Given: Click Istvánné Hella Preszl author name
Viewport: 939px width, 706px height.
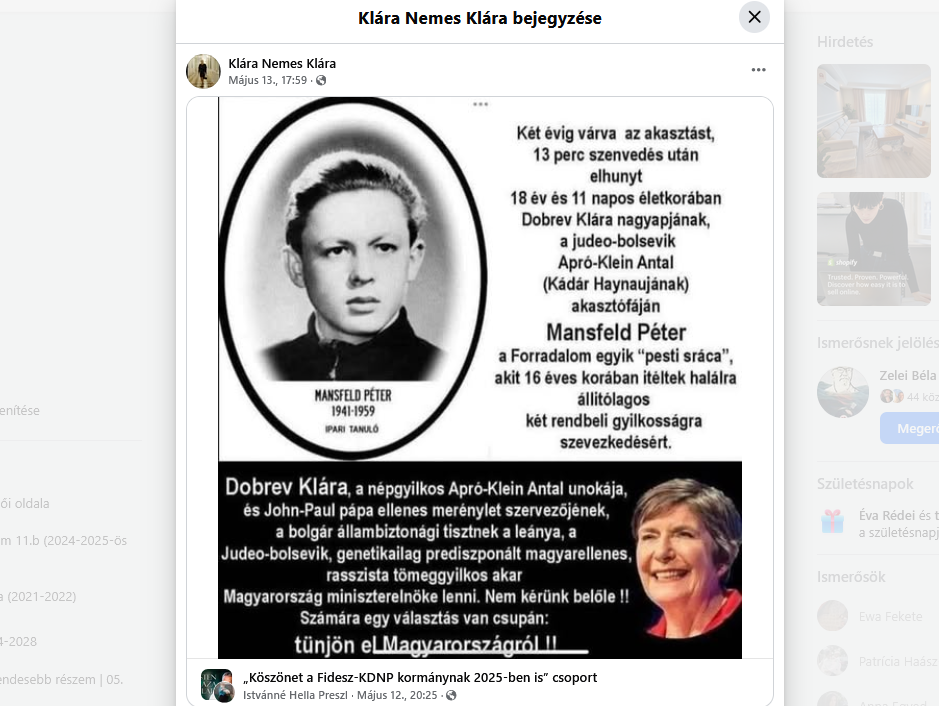Looking at the screenshot, I should (295, 695).
